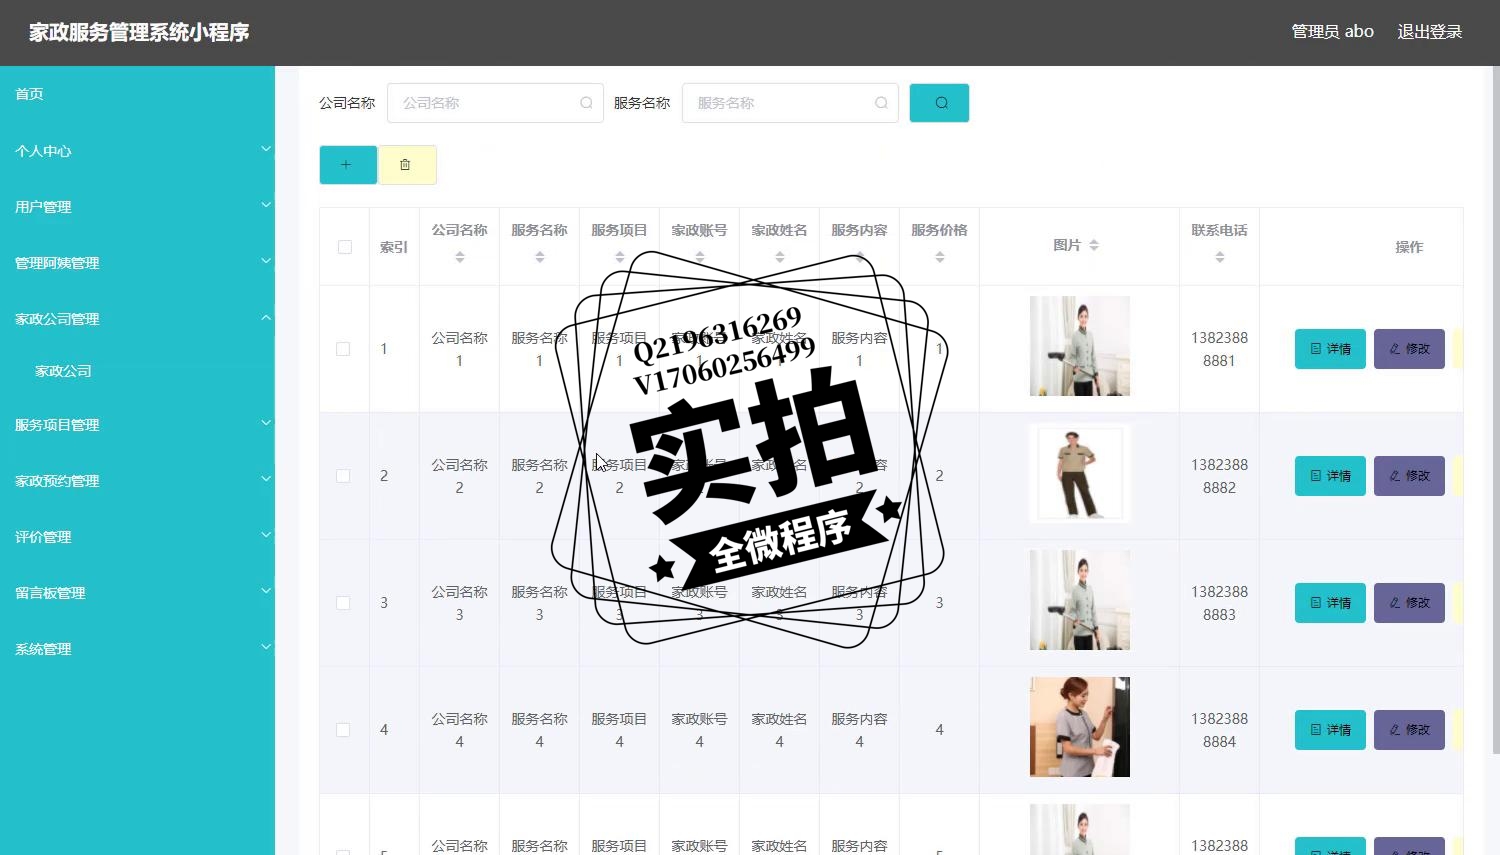
Task: Open row 3 cleaner image thumbnail
Action: click(x=1080, y=600)
